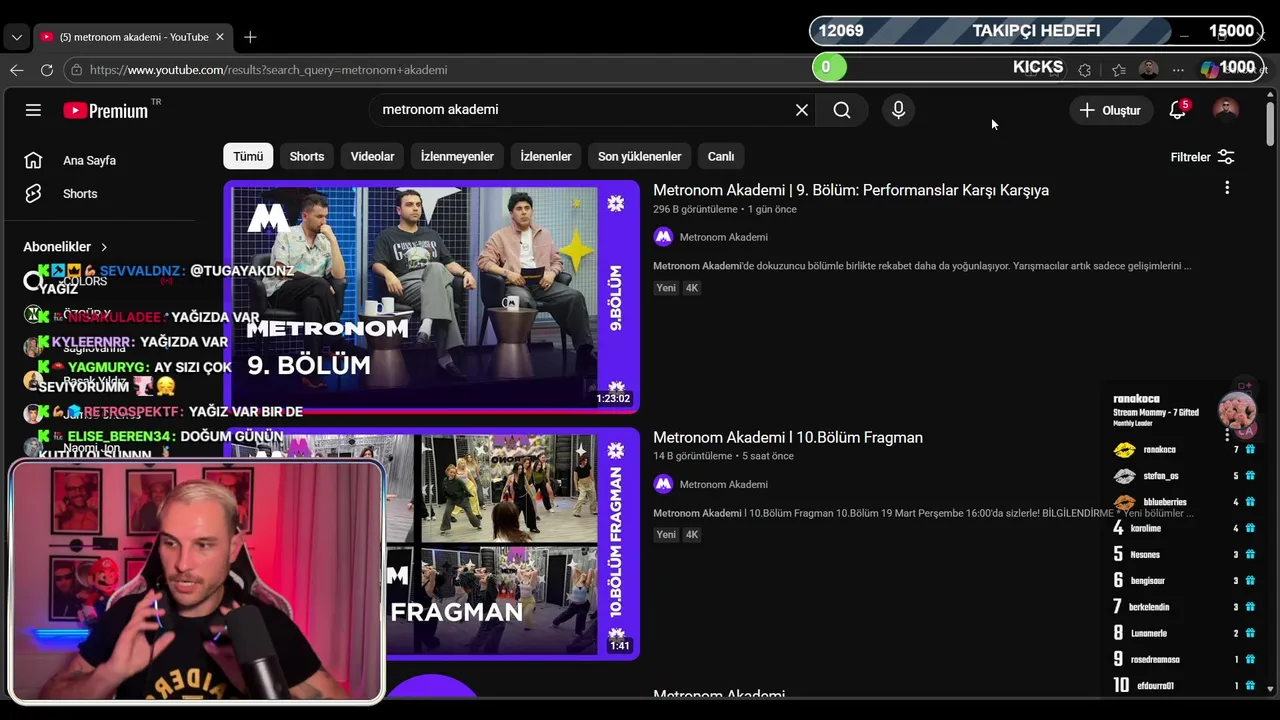
Task: Click the 4K badge under 9. Bölüm
Action: [x=692, y=288]
